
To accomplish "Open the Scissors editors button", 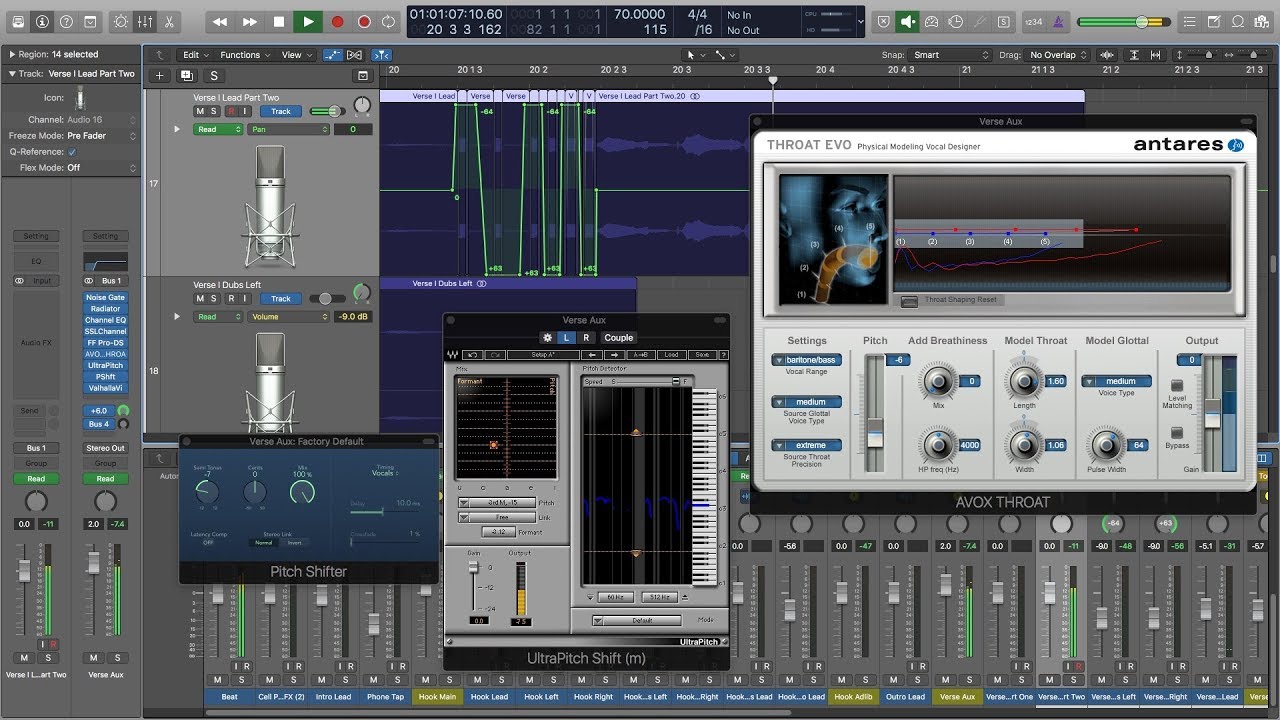I will pos(169,21).
